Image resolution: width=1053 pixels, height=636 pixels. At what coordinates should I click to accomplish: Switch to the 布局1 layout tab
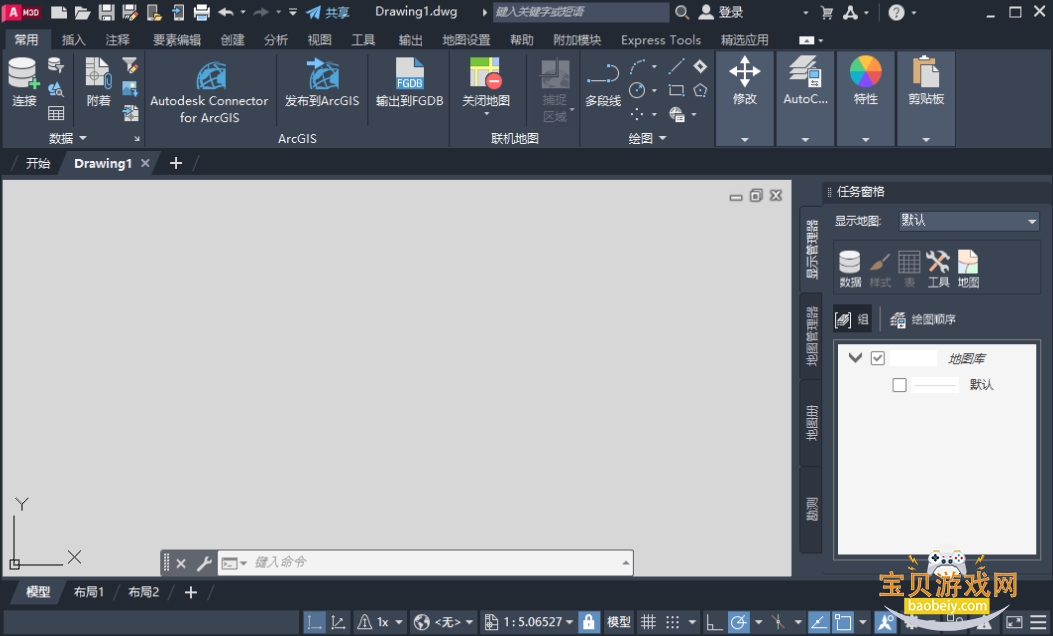(89, 592)
